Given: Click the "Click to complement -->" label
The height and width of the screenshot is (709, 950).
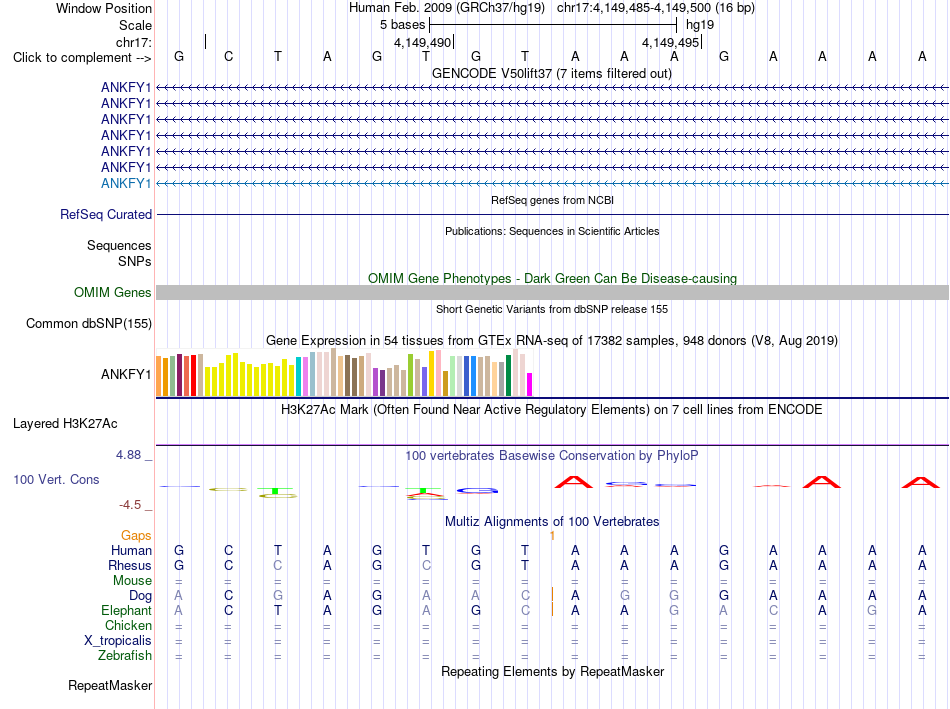Looking at the screenshot, I should click(82, 58).
